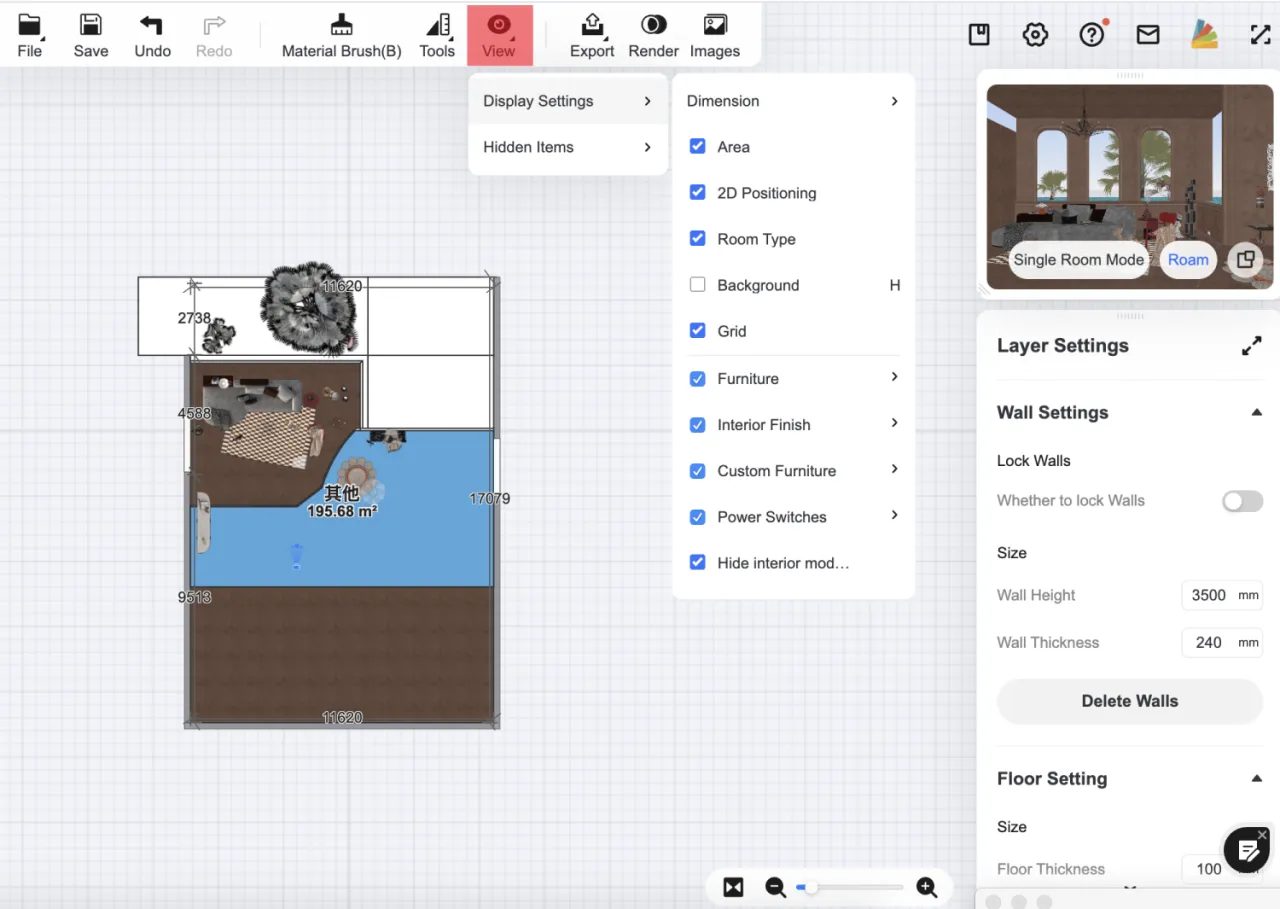Image resolution: width=1280 pixels, height=909 pixels.
Task: Expand the Dimension submenu arrow
Action: coord(894,101)
